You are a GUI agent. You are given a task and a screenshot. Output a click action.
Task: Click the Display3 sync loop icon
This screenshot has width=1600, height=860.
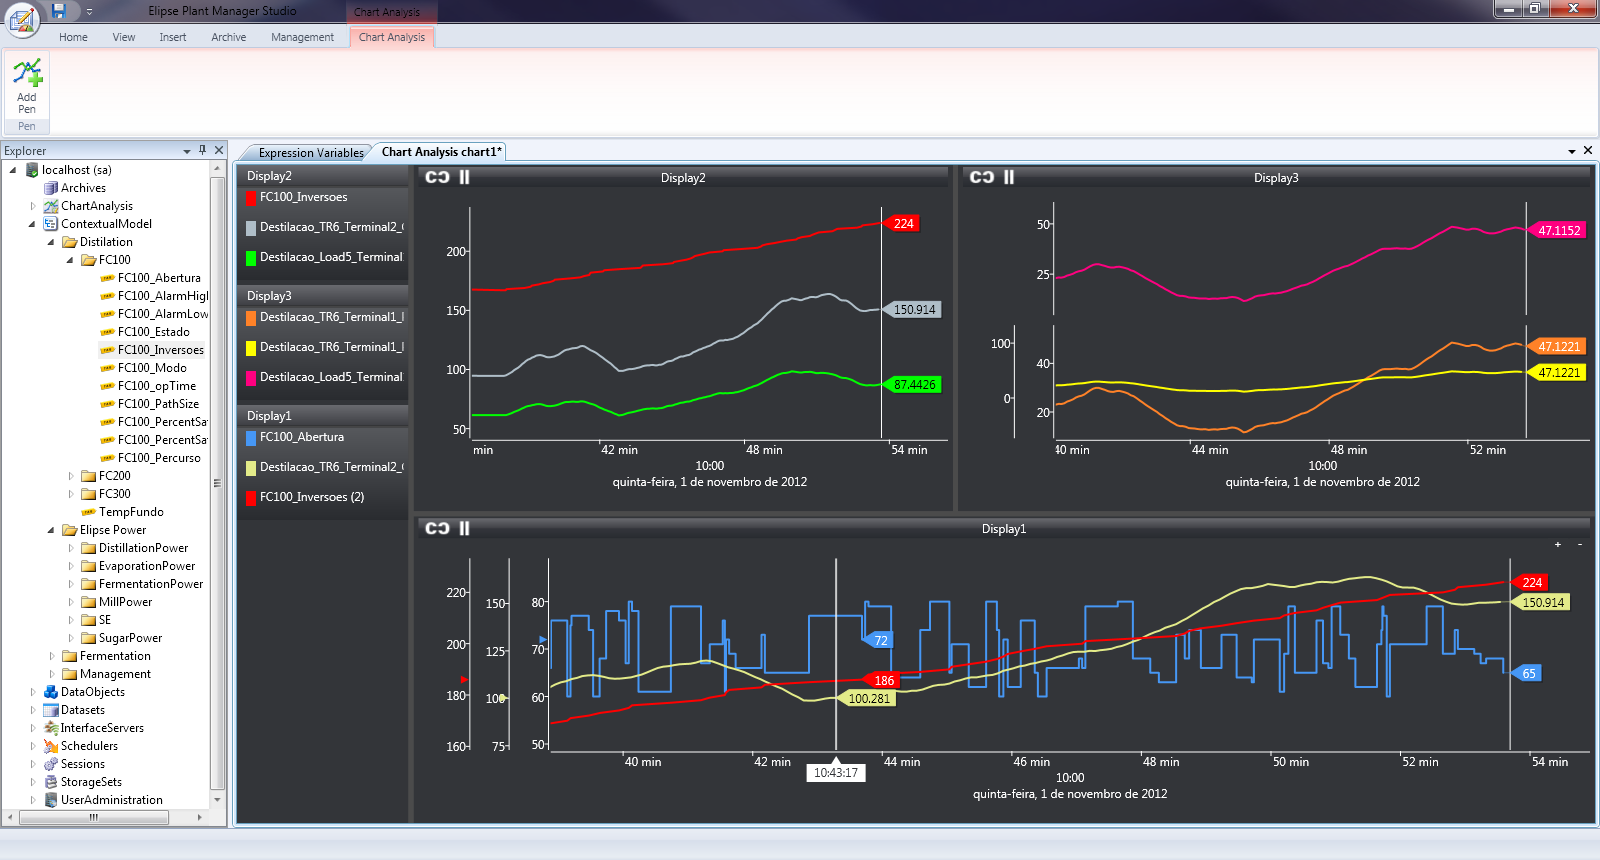point(982,177)
